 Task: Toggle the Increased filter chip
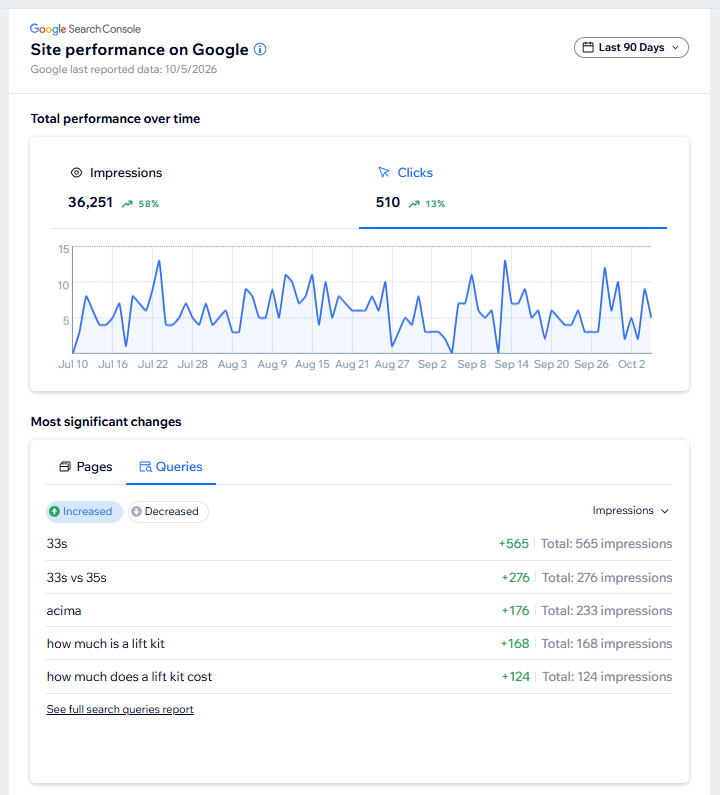[x=84, y=511]
